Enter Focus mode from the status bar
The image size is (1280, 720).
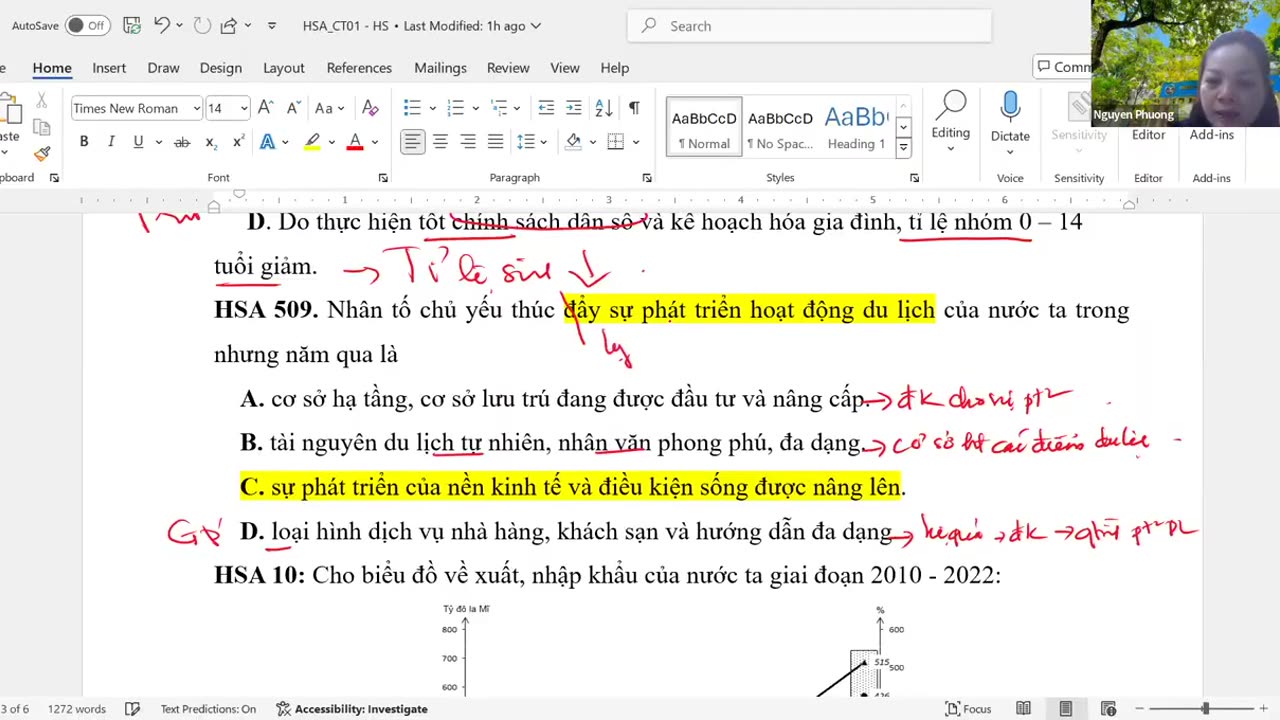968,709
